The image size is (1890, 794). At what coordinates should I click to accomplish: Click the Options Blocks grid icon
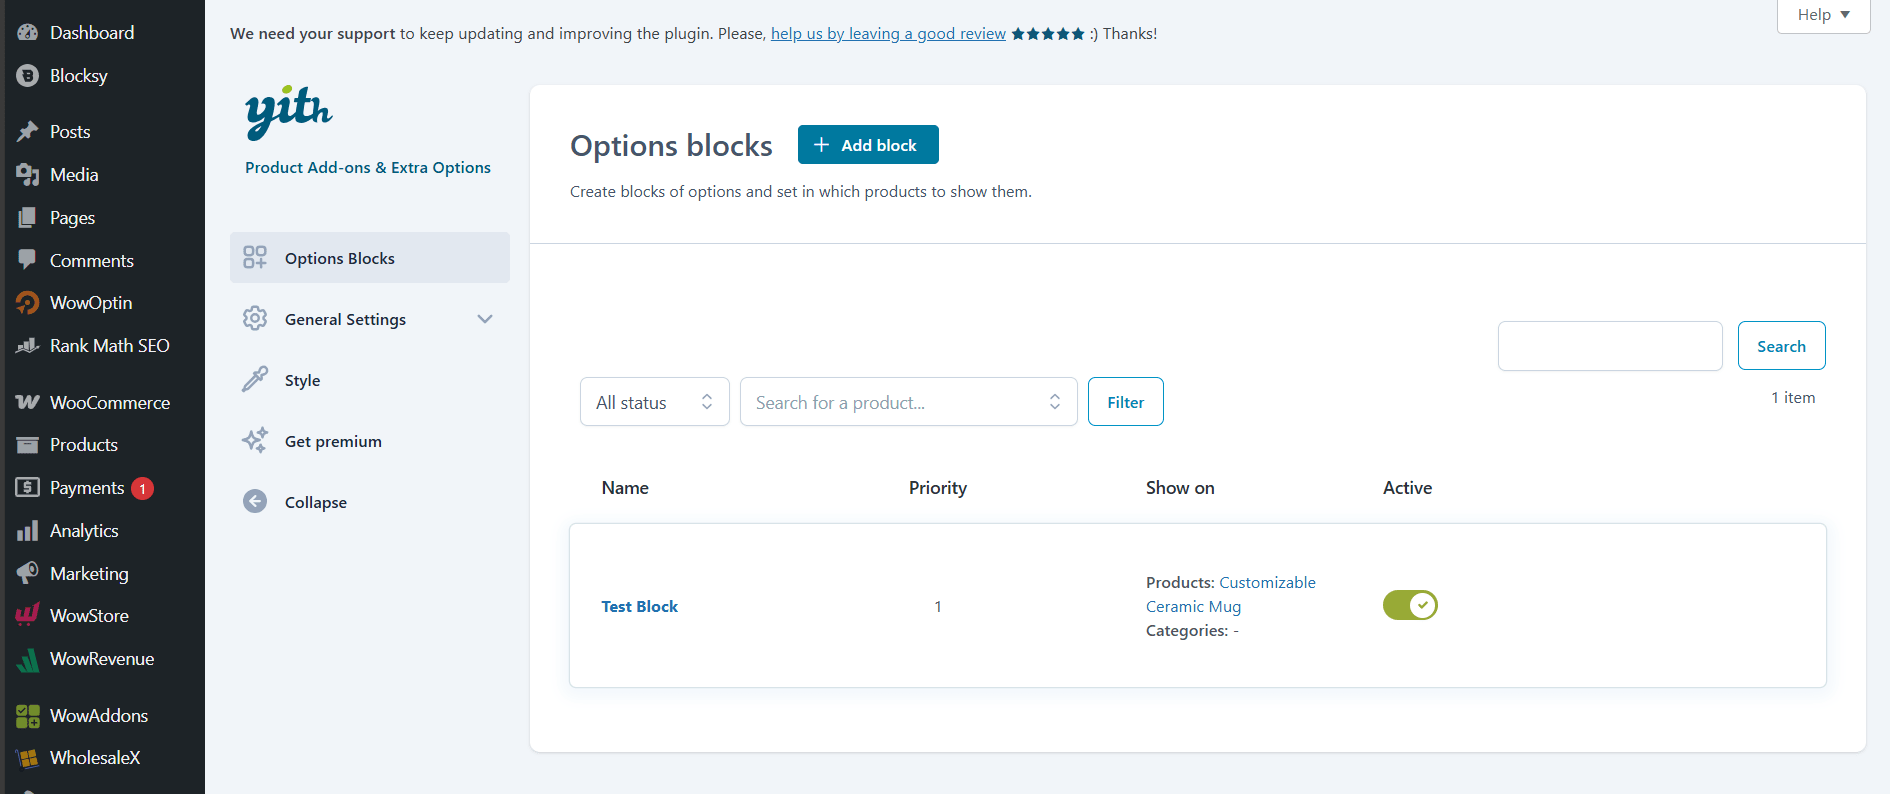pyautogui.click(x=255, y=258)
